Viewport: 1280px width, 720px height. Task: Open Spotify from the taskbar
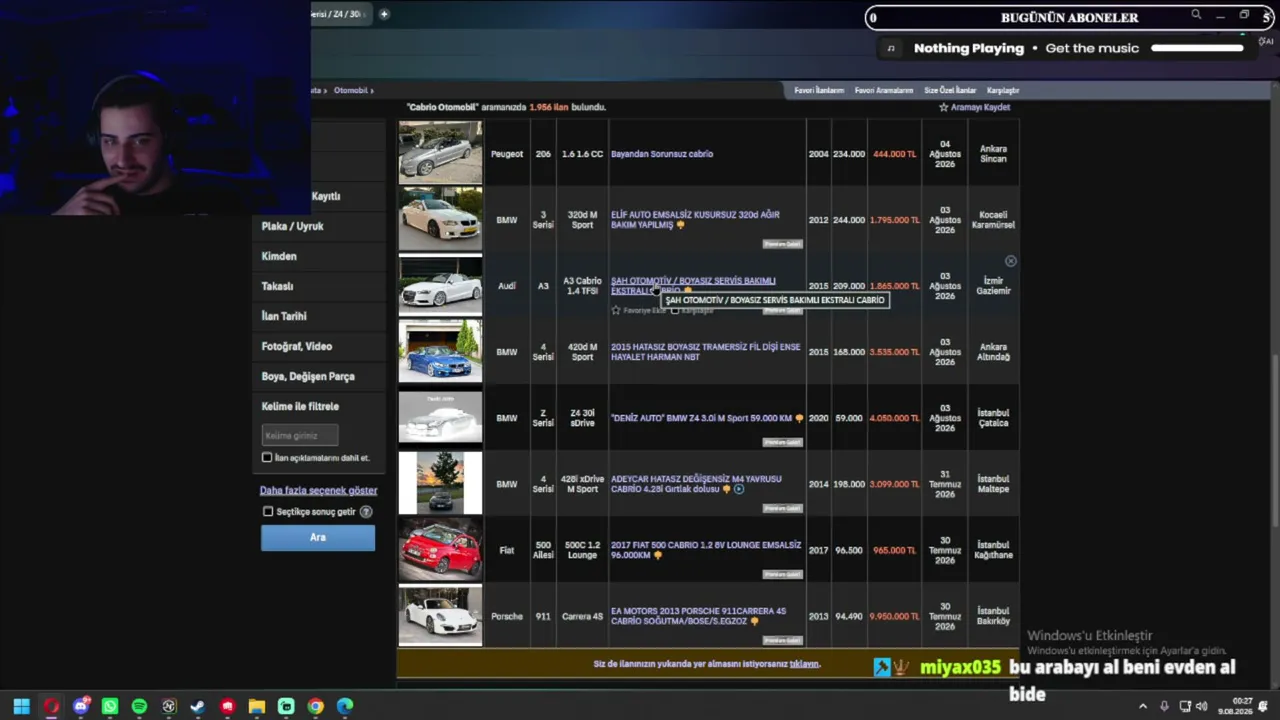coord(139,706)
